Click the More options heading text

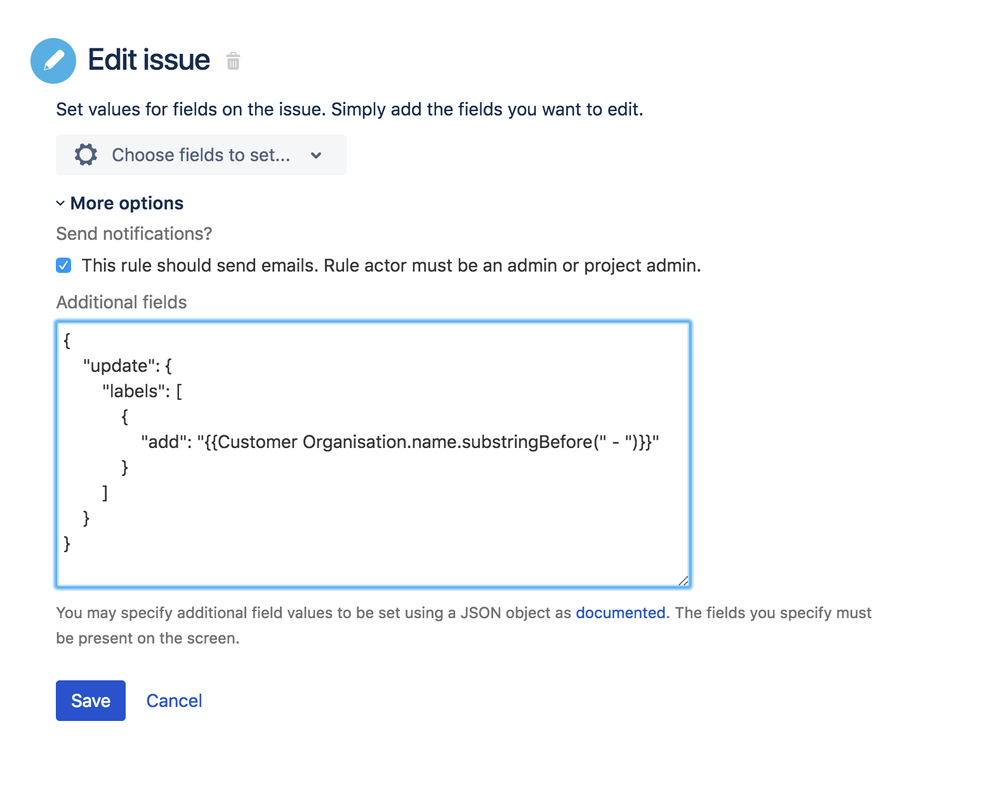click(x=127, y=203)
